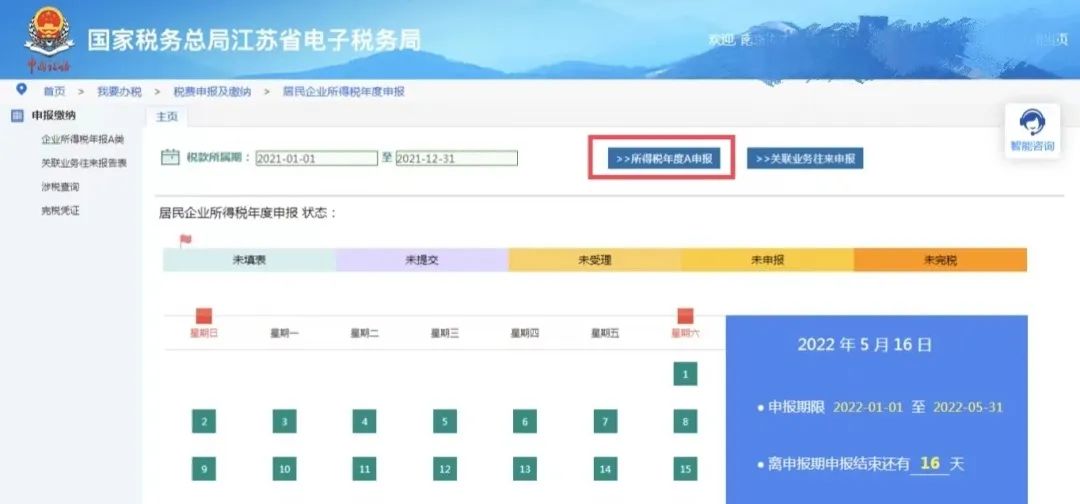1080x504 pixels.
Task: Select calendar day 6
Action: pos(525,421)
